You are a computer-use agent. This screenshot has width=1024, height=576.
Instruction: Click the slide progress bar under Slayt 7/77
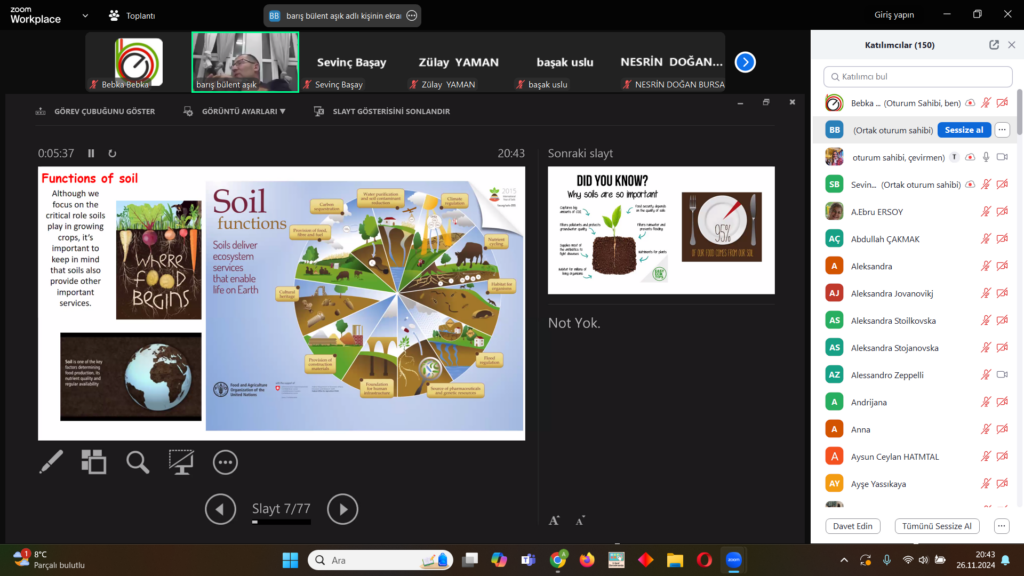coord(281,522)
